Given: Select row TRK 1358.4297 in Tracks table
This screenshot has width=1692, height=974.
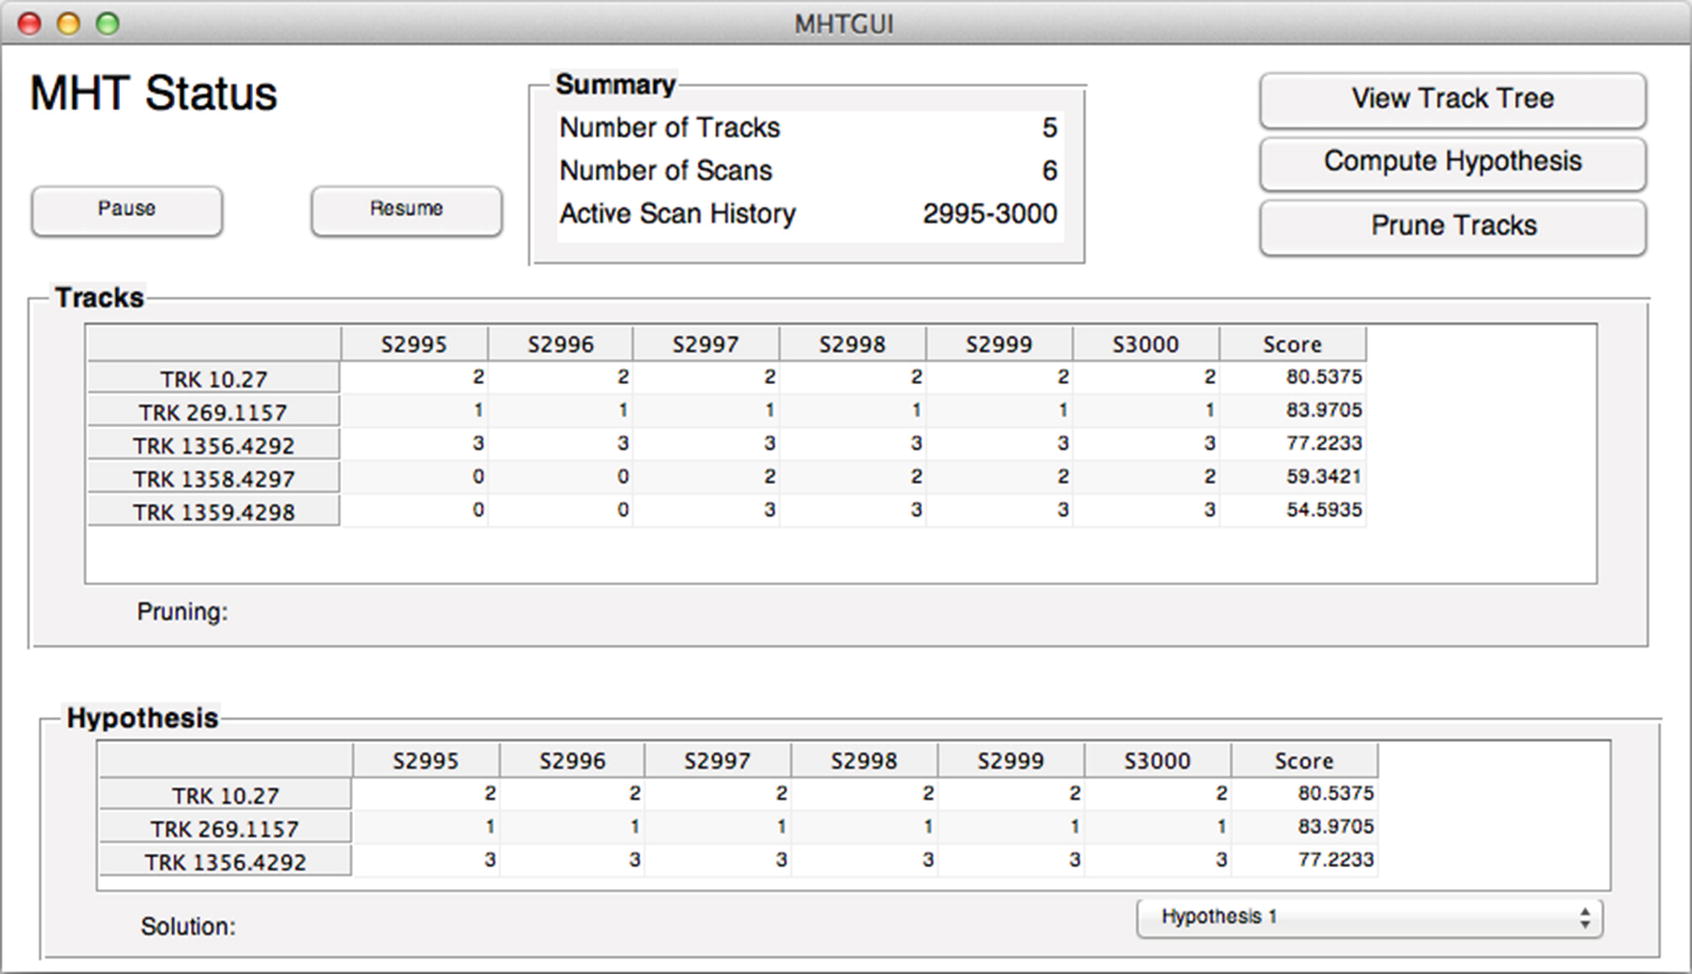Looking at the screenshot, I should [x=213, y=479].
